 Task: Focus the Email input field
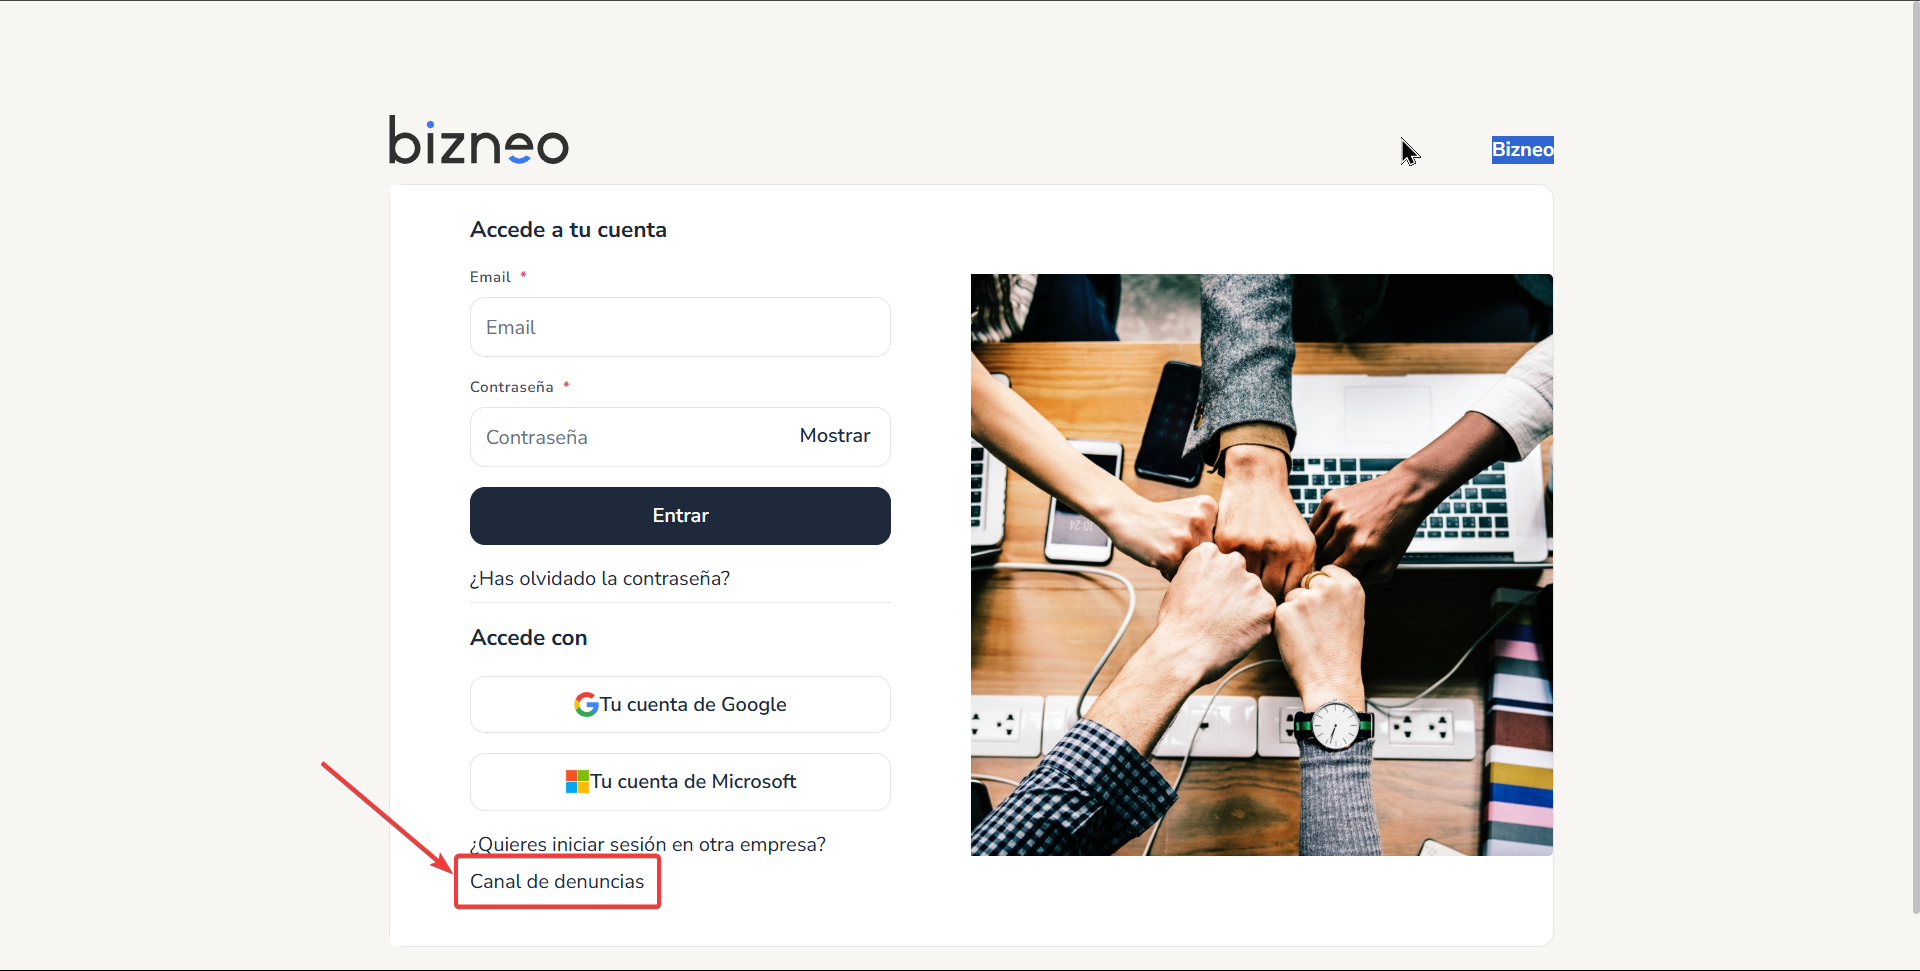(680, 327)
